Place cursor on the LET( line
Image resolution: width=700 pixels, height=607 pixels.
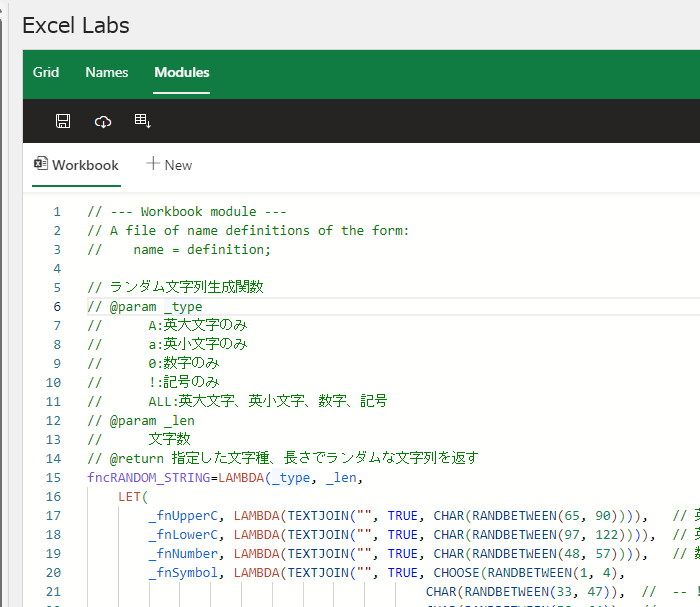pos(133,497)
